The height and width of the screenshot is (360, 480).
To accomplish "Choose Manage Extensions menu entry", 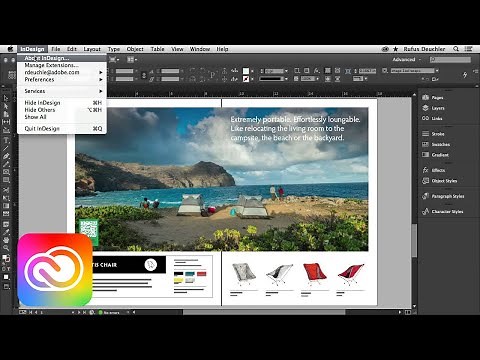I will pos(62,65).
